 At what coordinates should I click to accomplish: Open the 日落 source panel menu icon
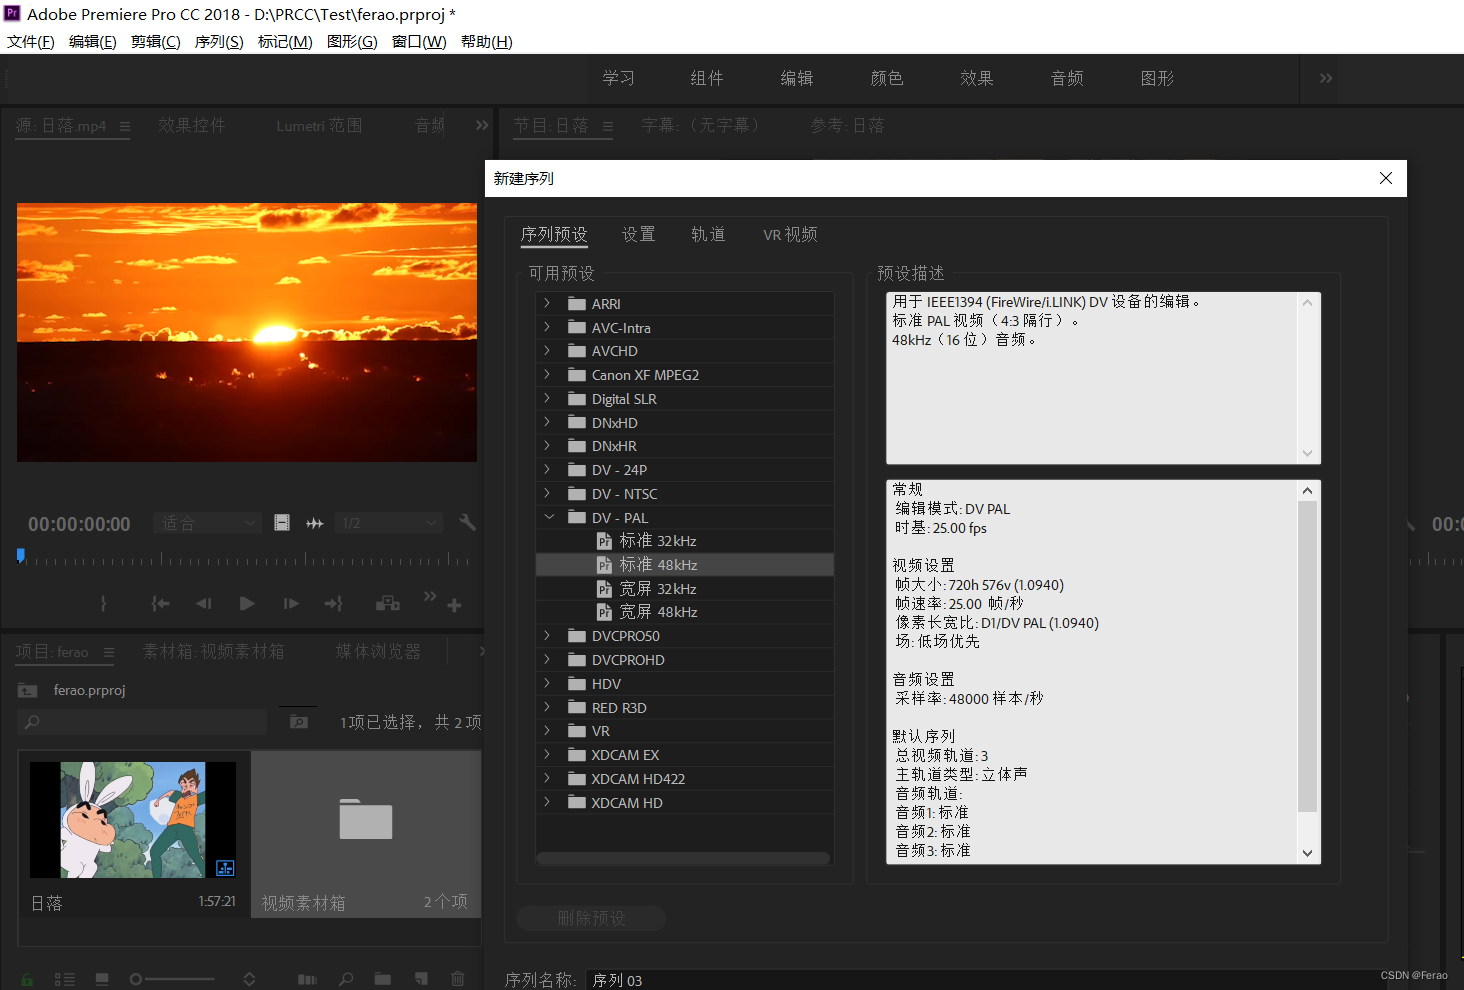tap(125, 126)
